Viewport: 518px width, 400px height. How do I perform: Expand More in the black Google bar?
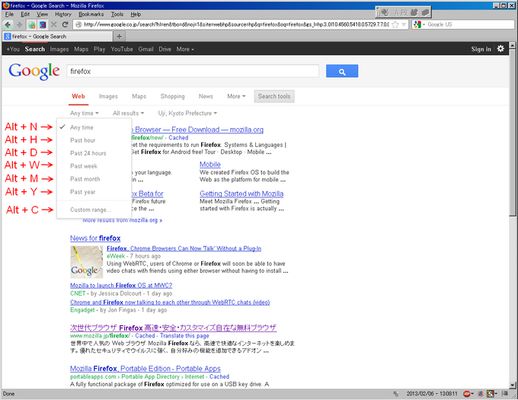tap(185, 49)
